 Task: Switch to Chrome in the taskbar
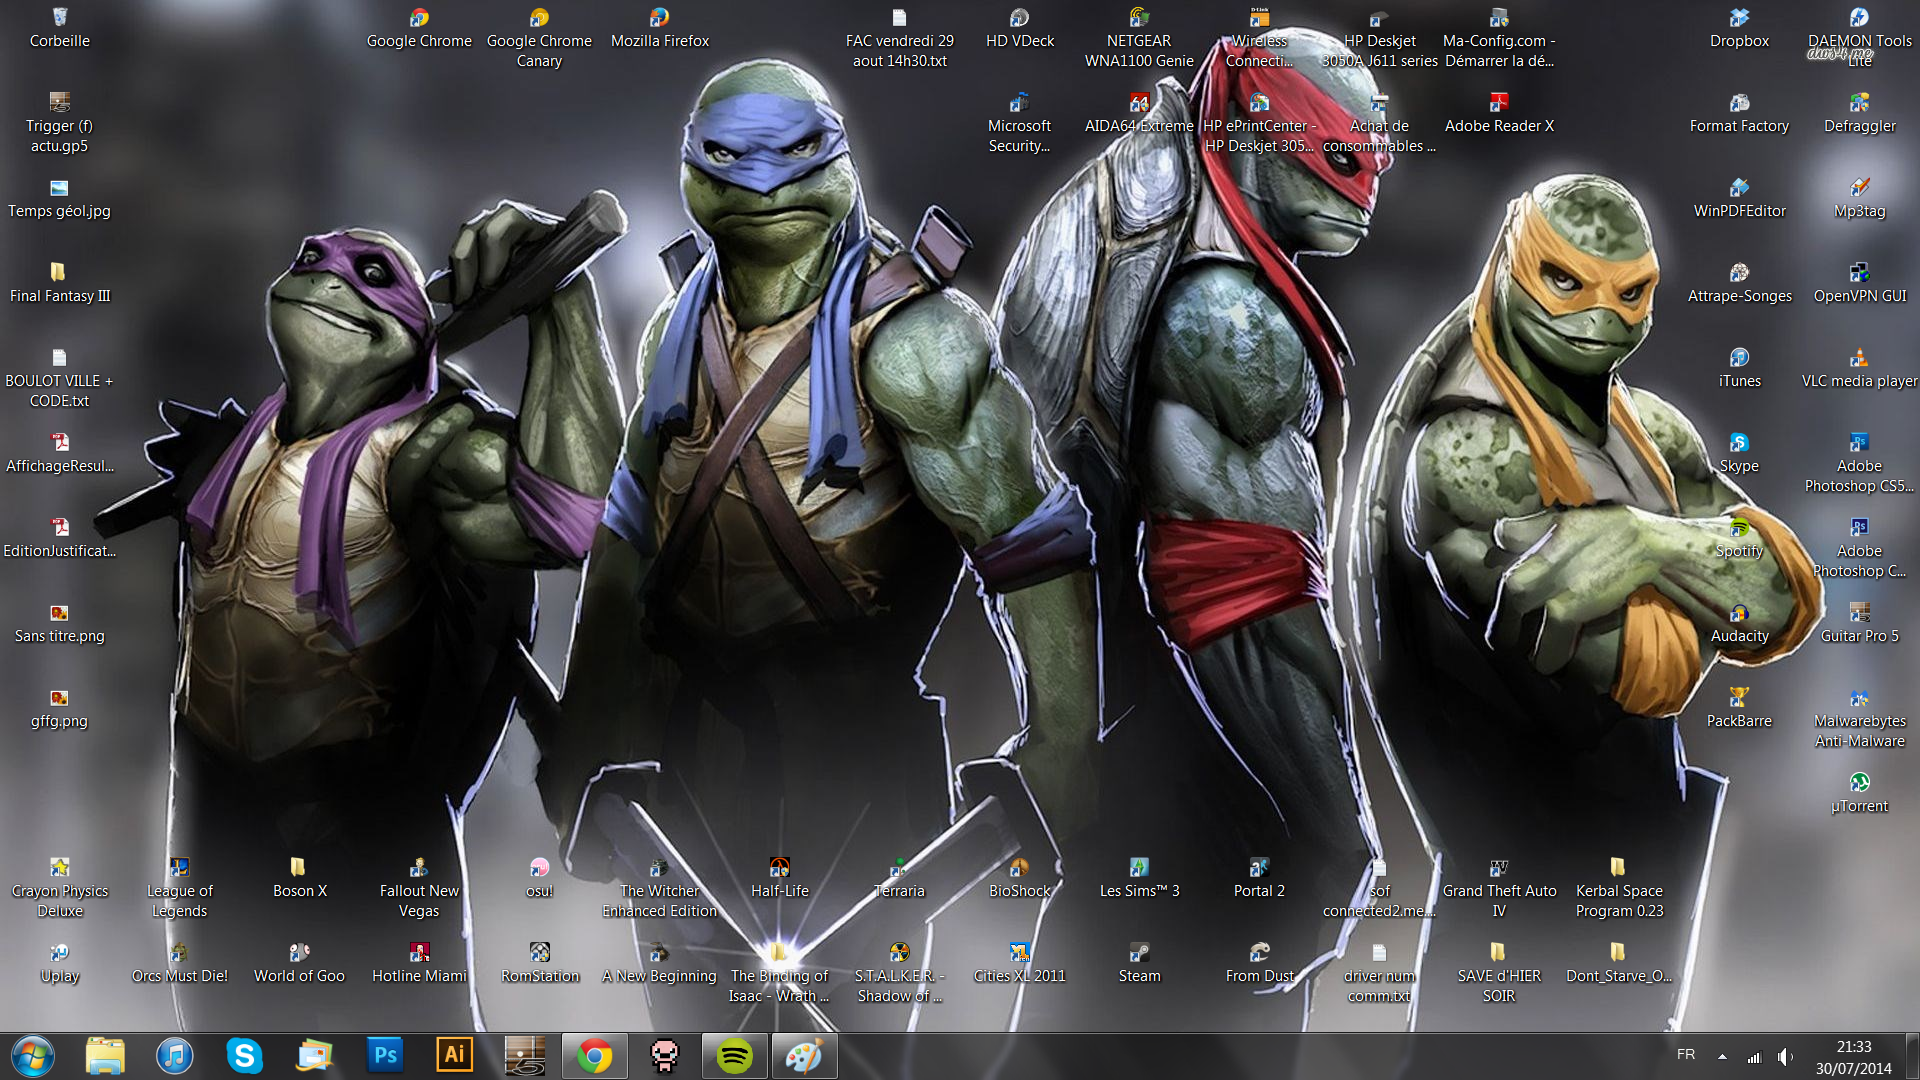click(x=594, y=1056)
